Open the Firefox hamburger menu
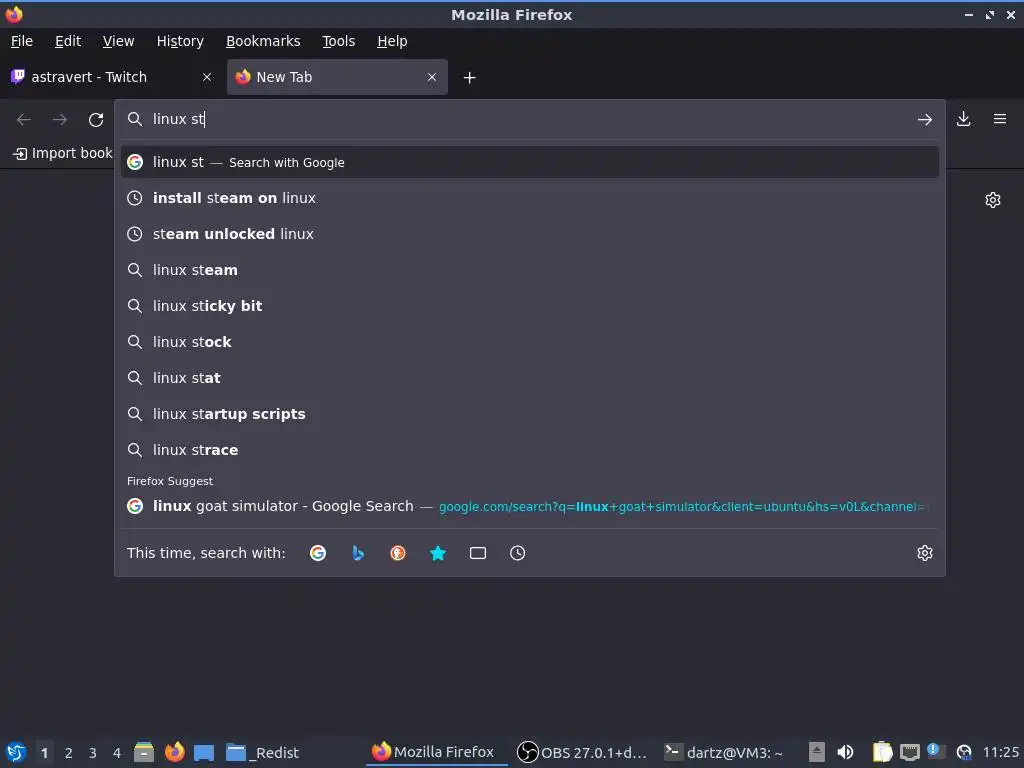1024x768 pixels. pyautogui.click(x=1000, y=119)
